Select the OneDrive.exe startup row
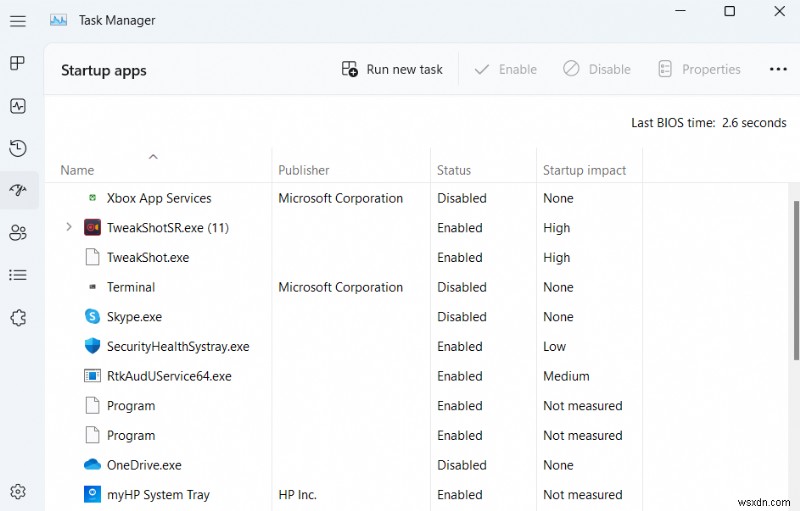The image size is (800, 511). click(144, 465)
